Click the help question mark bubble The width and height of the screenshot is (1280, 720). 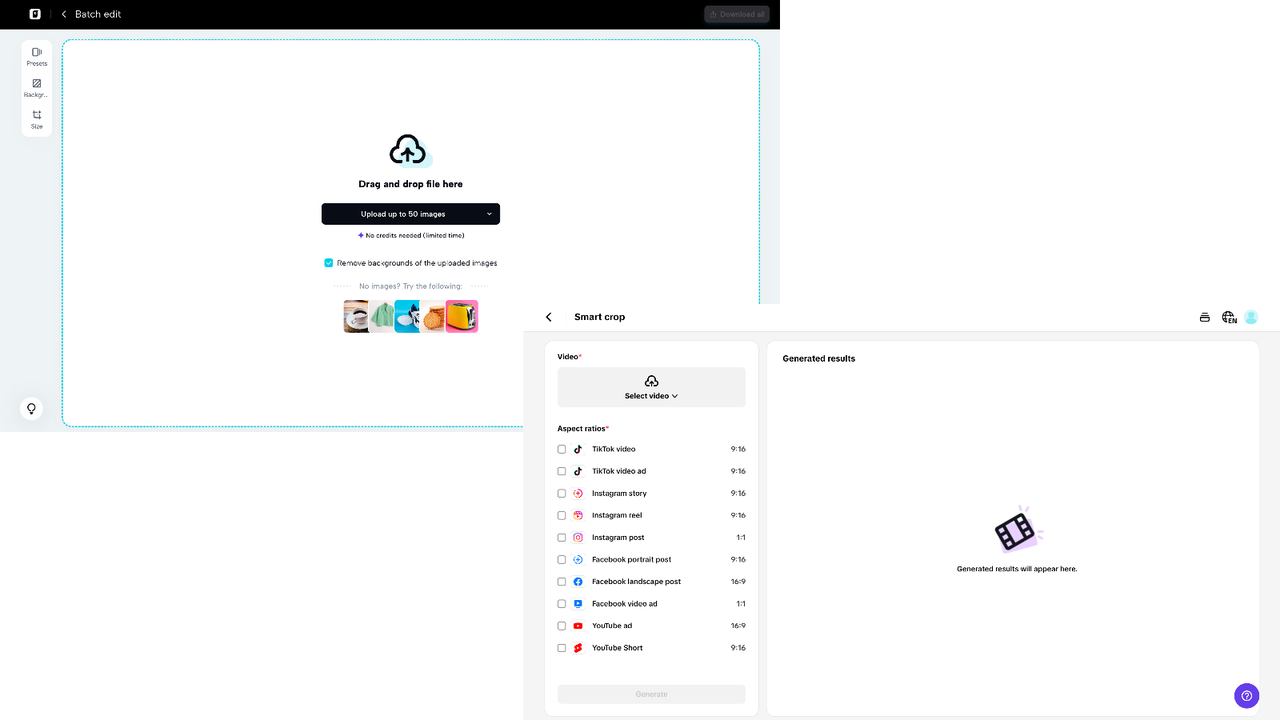click(1246, 695)
